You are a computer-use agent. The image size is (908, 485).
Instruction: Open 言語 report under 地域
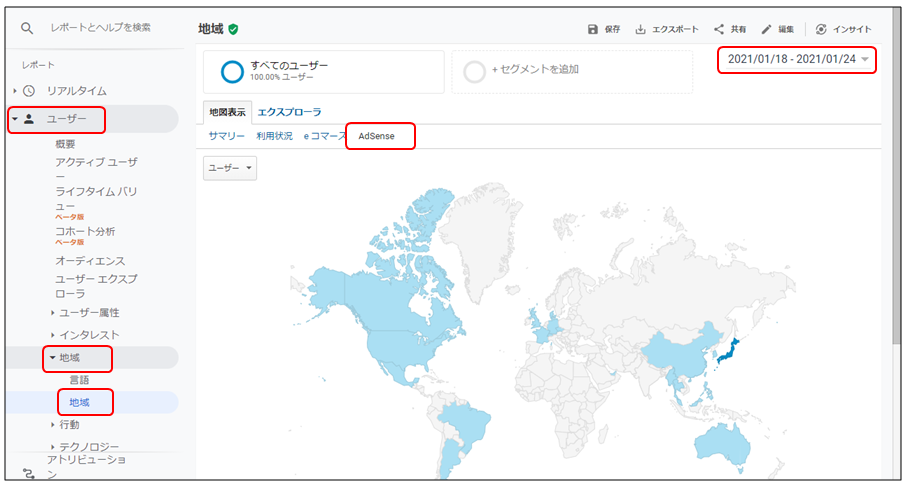tap(79, 380)
